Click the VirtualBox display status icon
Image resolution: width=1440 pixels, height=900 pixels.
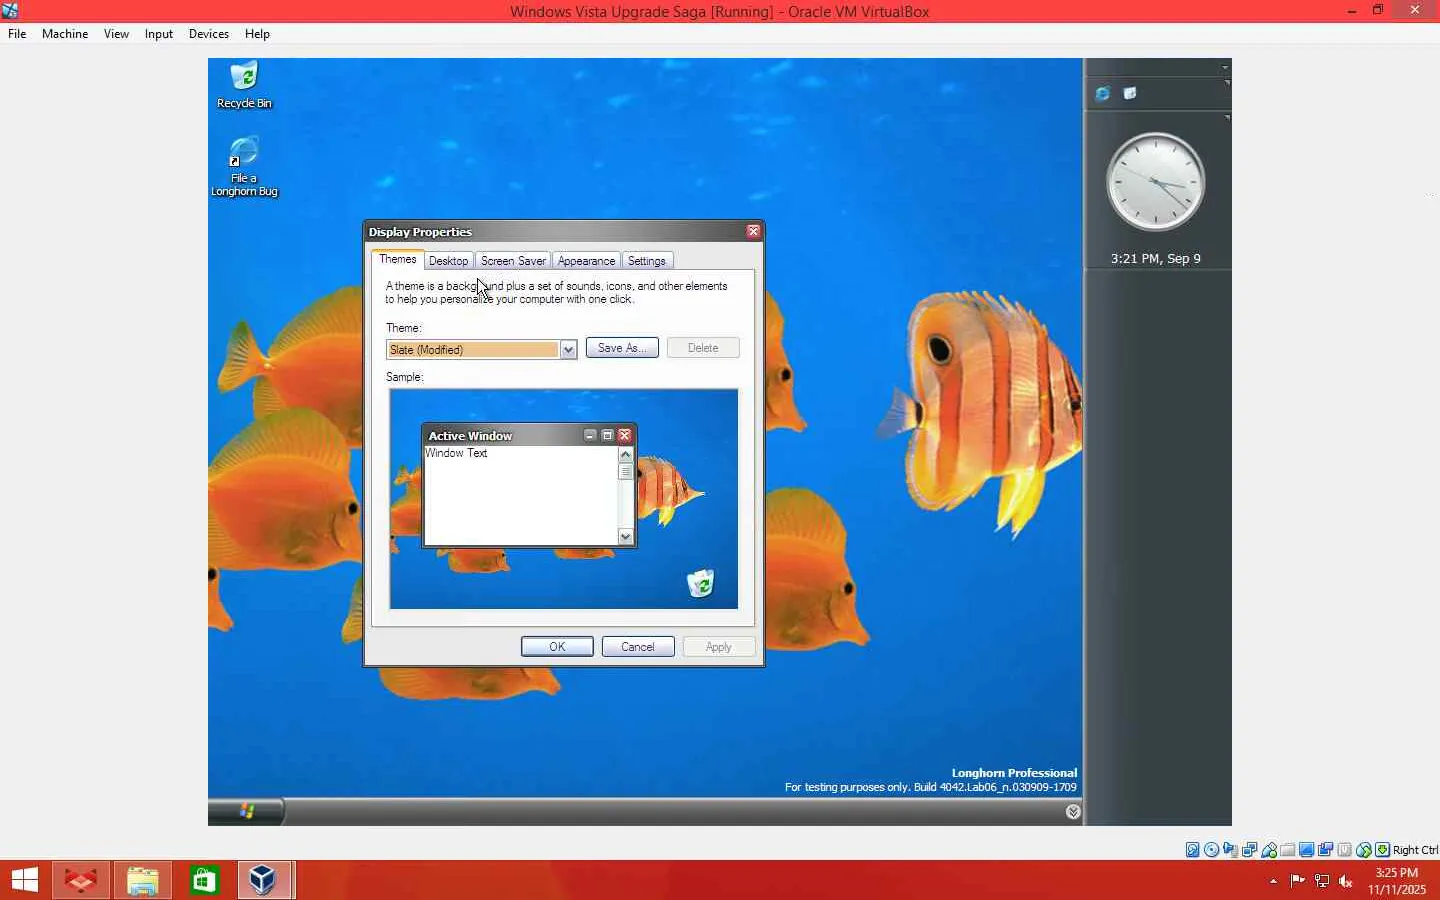click(1307, 850)
